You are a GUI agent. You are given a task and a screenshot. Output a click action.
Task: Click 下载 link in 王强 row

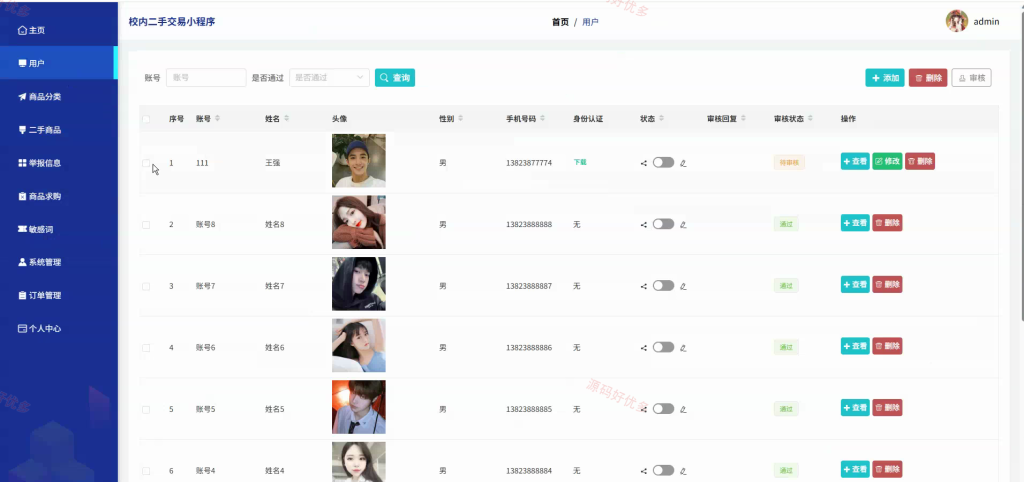click(580, 162)
